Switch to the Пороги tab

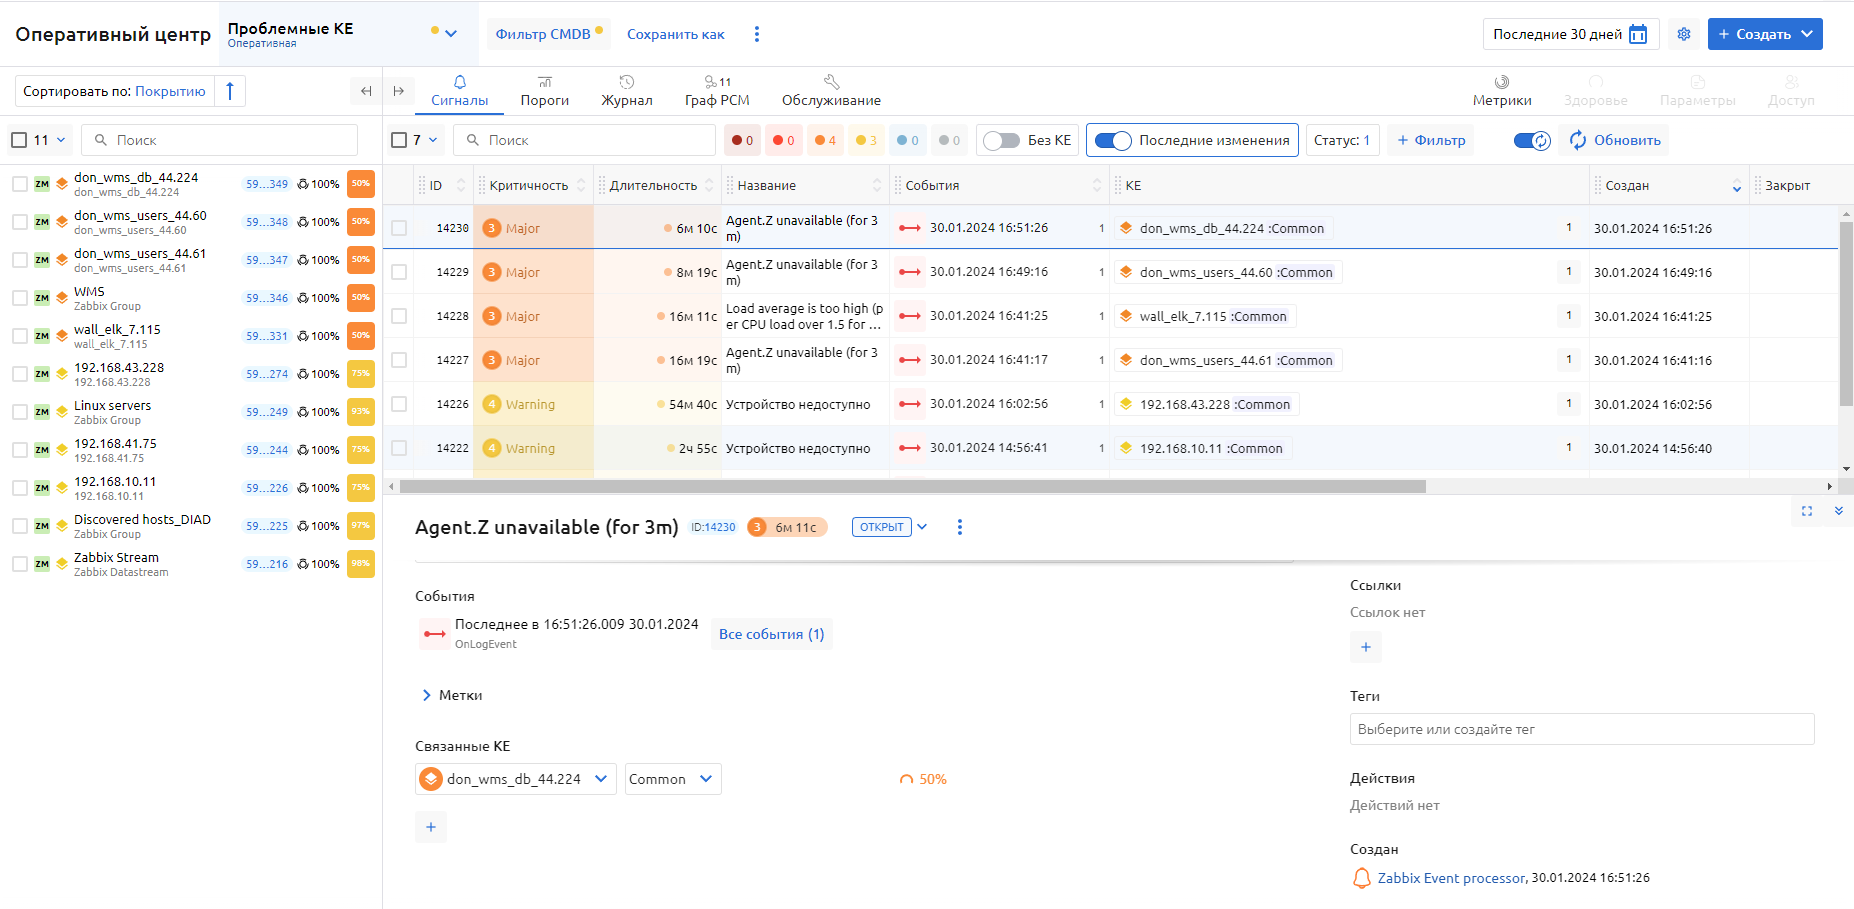point(544,91)
